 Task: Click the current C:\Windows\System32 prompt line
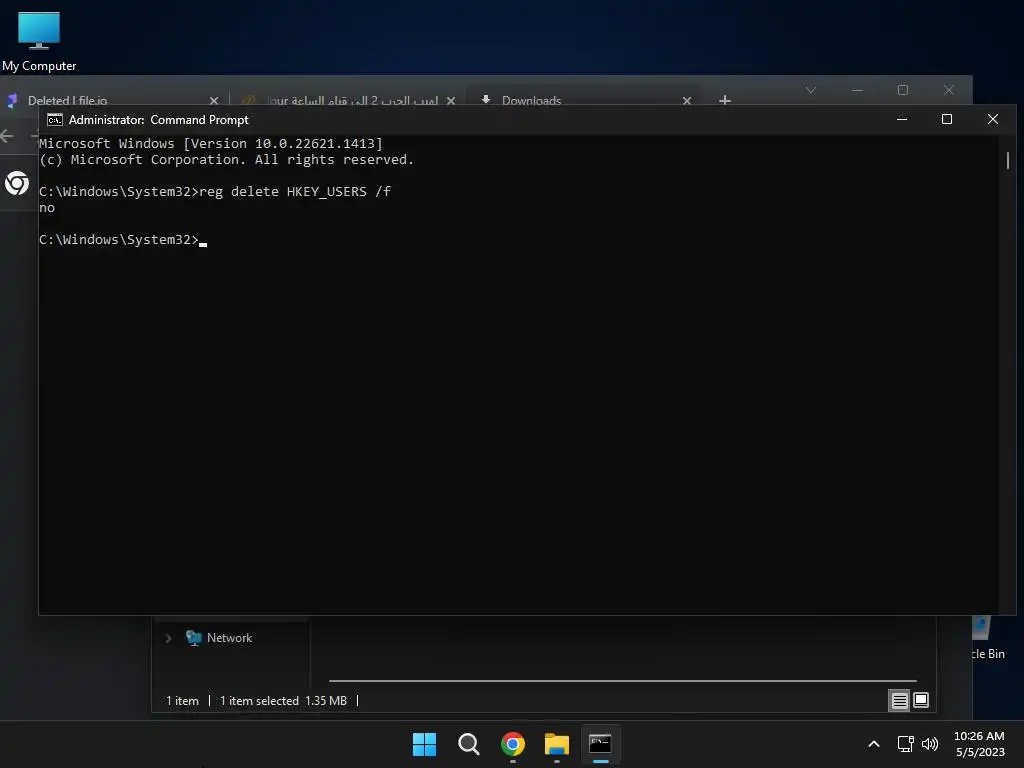click(x=123, y=240)
